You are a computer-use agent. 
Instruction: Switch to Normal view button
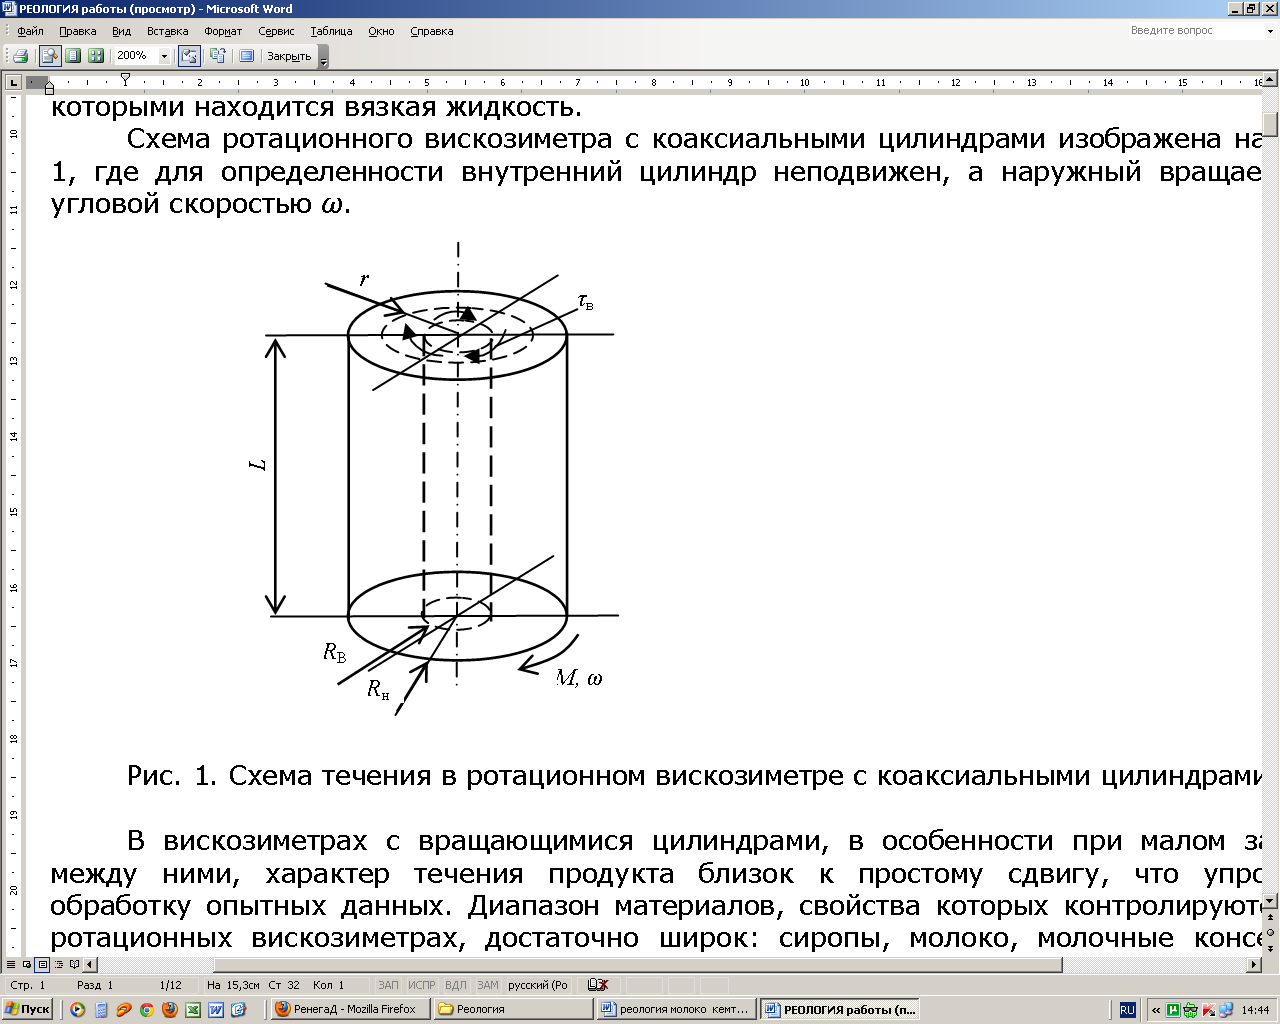[x=11, y=964]
